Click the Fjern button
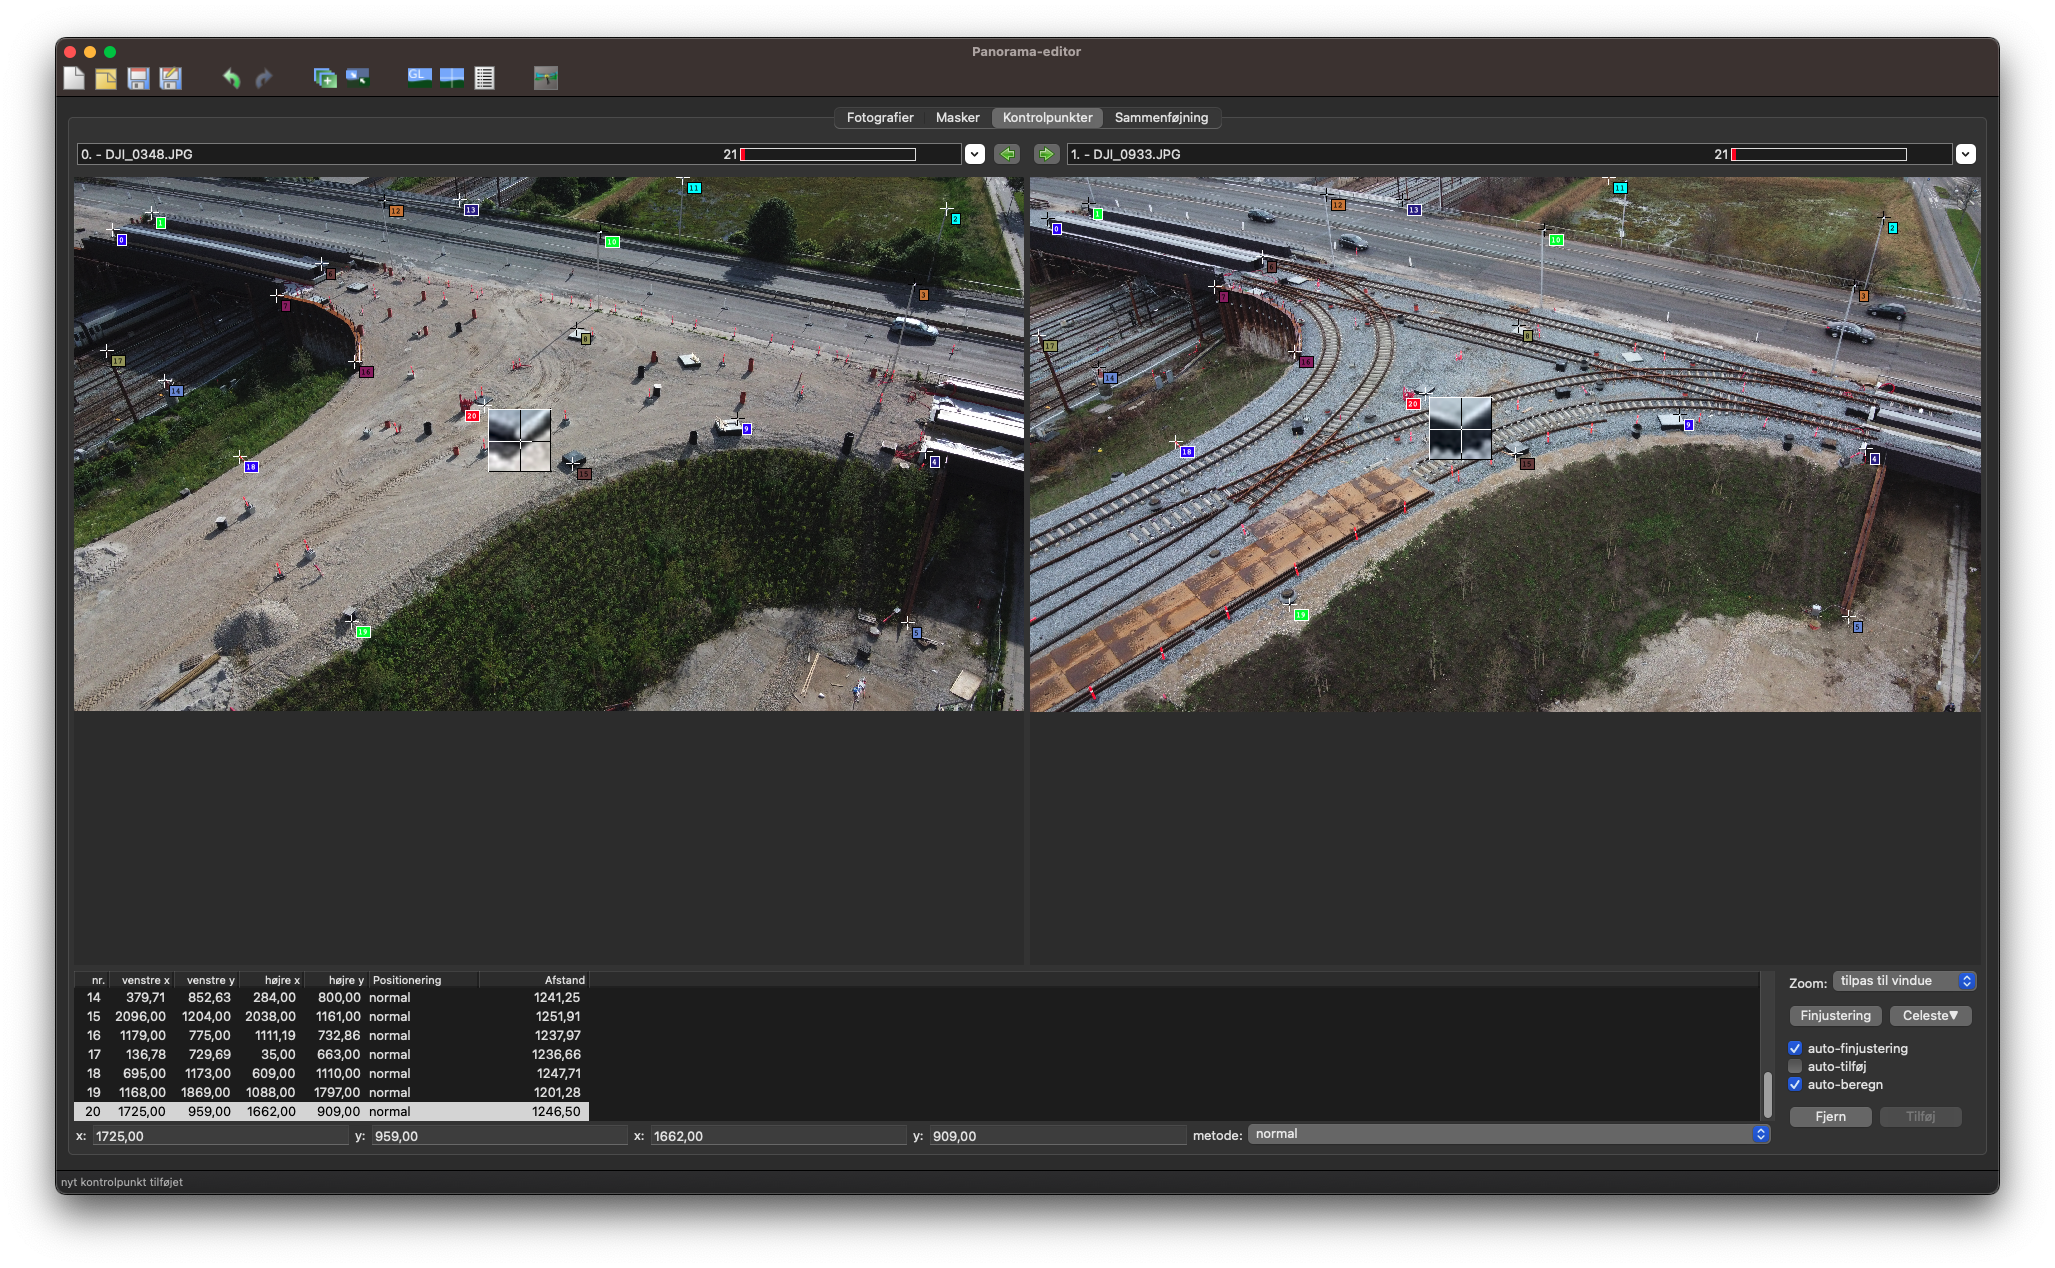 [1830, 1116]
